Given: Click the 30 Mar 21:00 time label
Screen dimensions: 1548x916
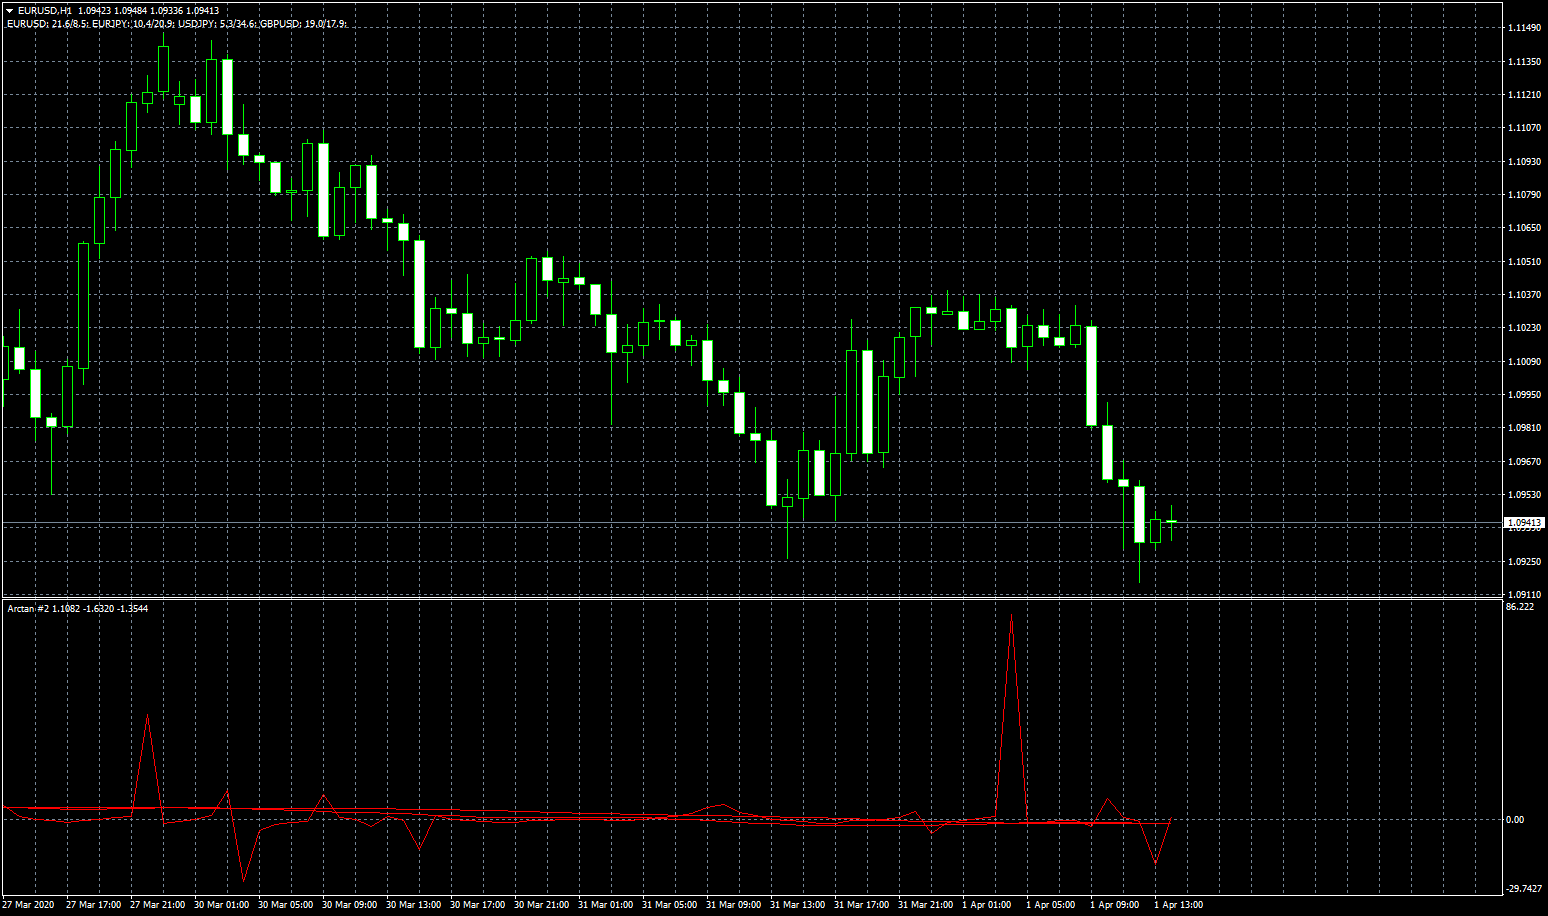Looking at the screenshot, I should [541, 905].
